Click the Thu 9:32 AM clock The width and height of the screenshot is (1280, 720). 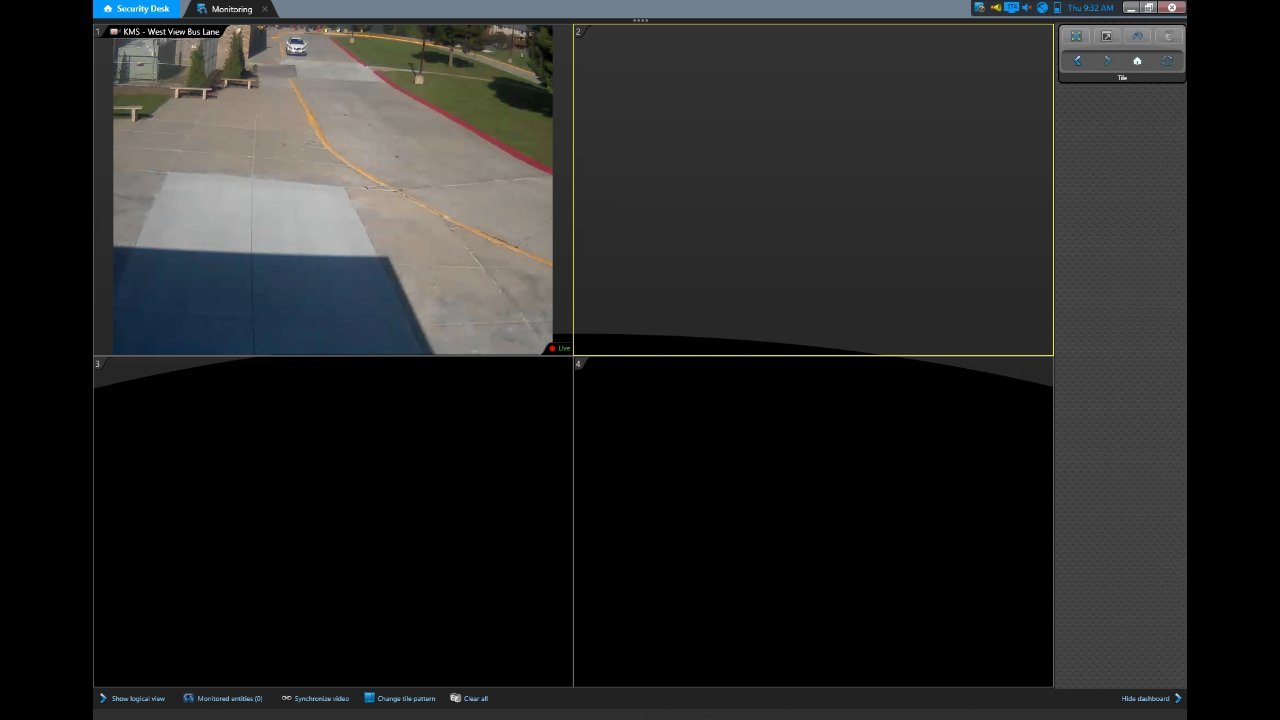coord(1090,8)
